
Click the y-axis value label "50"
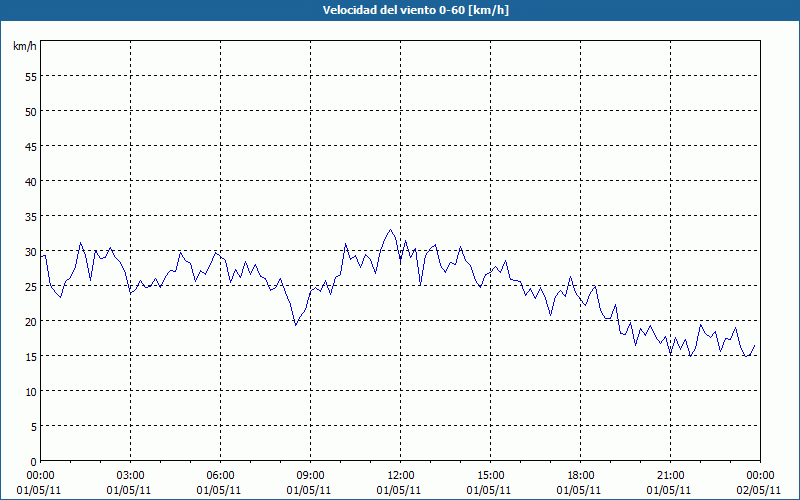coord(31,111)
